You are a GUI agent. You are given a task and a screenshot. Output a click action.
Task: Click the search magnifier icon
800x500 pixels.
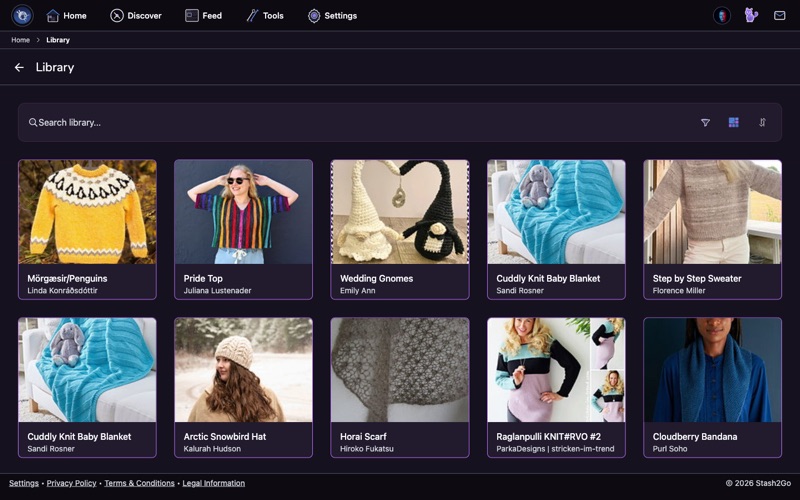click(x=33, y=122)
